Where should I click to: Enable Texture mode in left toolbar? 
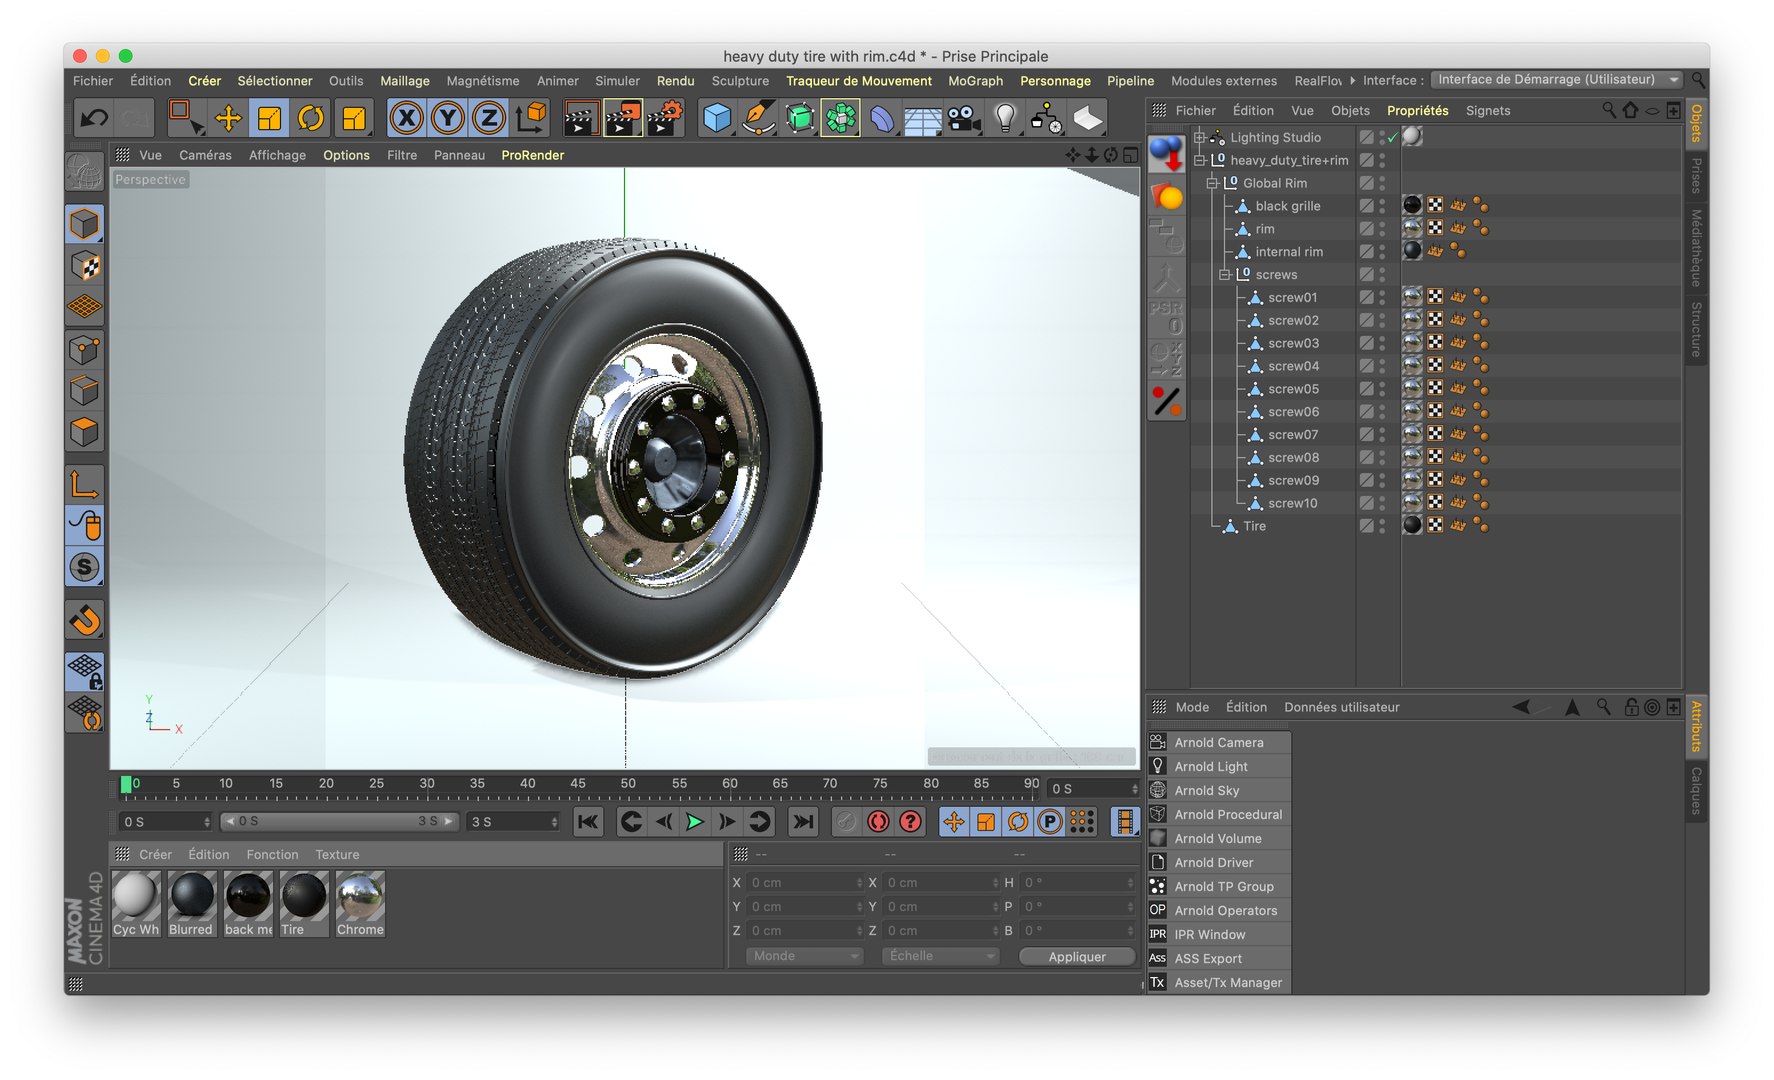click(85, 266)
